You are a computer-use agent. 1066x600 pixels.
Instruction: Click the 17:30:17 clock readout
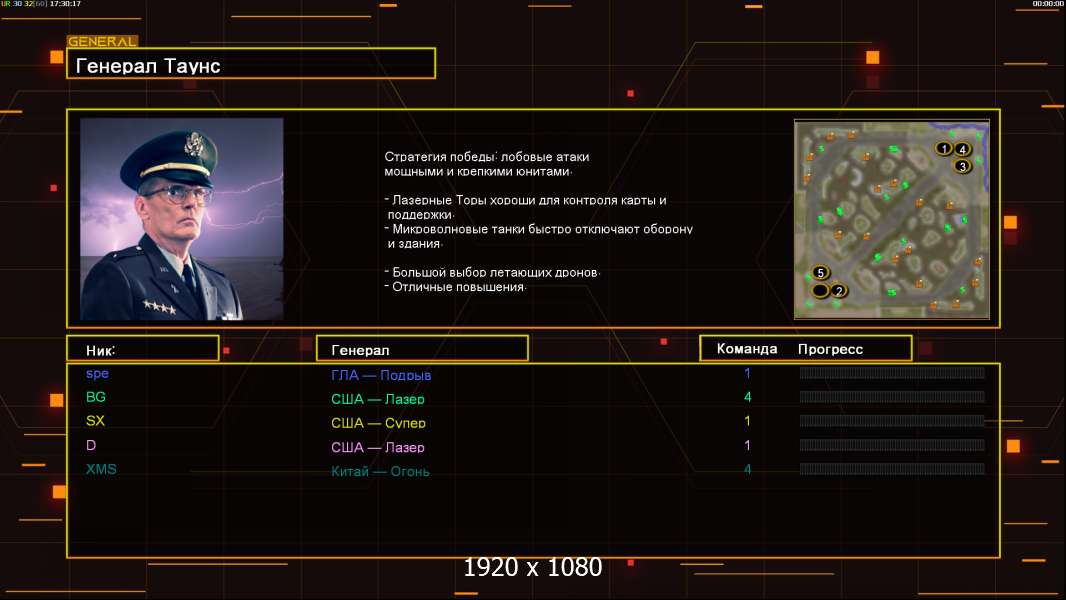pos(65,4)
